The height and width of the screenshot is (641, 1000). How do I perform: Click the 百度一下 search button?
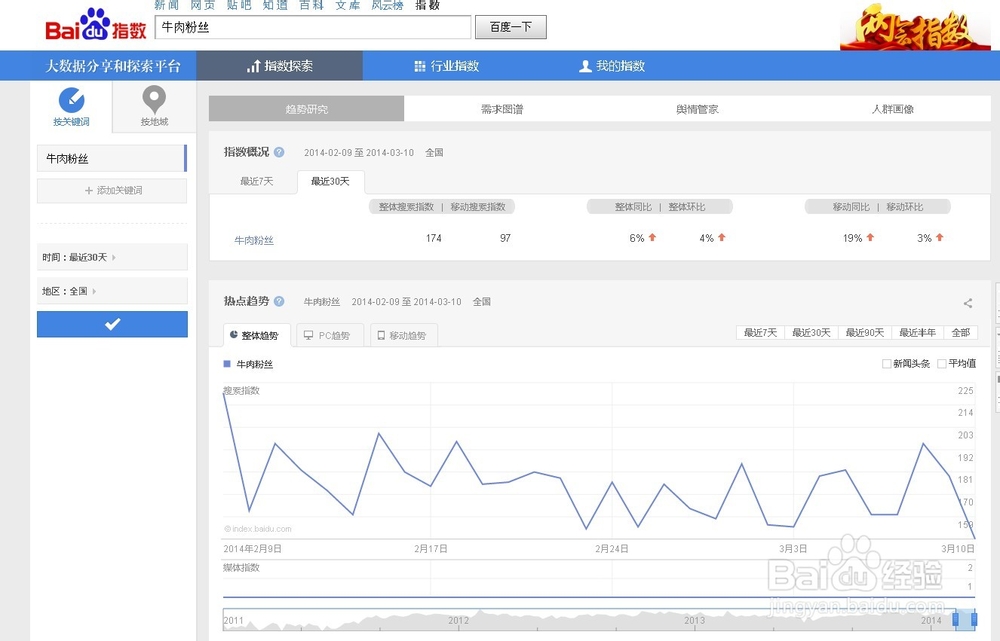[510, 27]
